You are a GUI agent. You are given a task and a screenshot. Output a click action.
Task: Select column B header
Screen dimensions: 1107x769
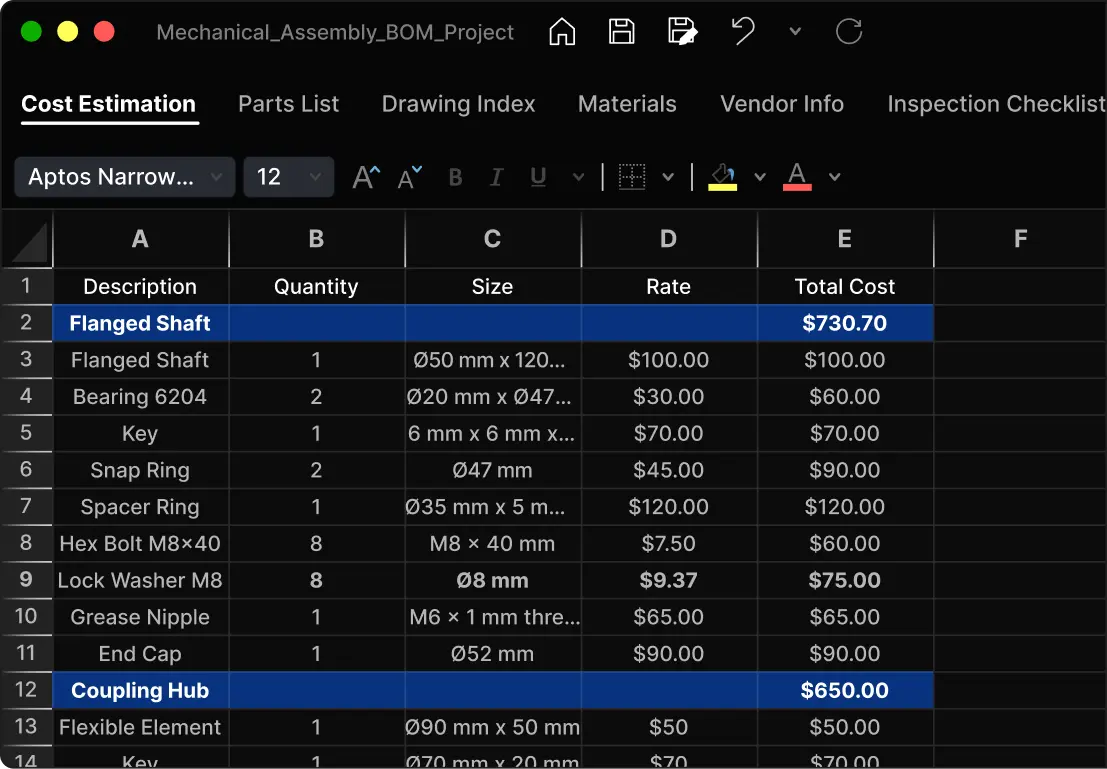click(316, 239)
